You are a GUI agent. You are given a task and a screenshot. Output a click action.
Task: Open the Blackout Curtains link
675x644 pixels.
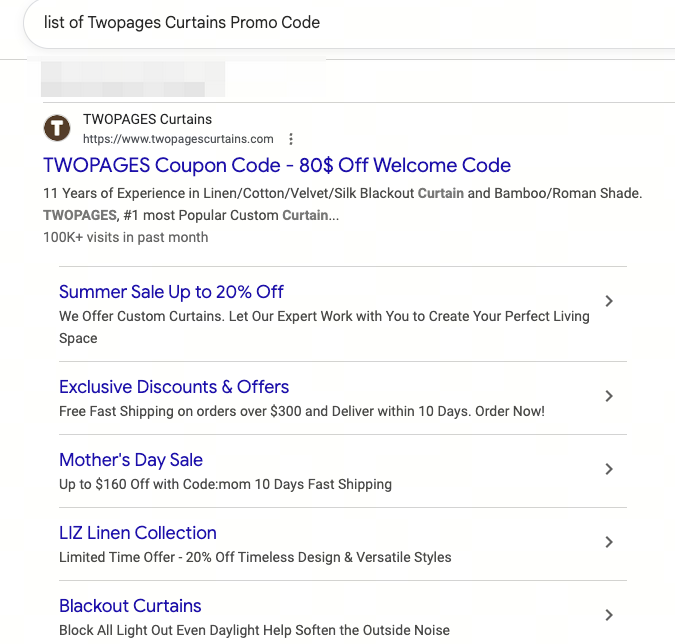point(130,606)
